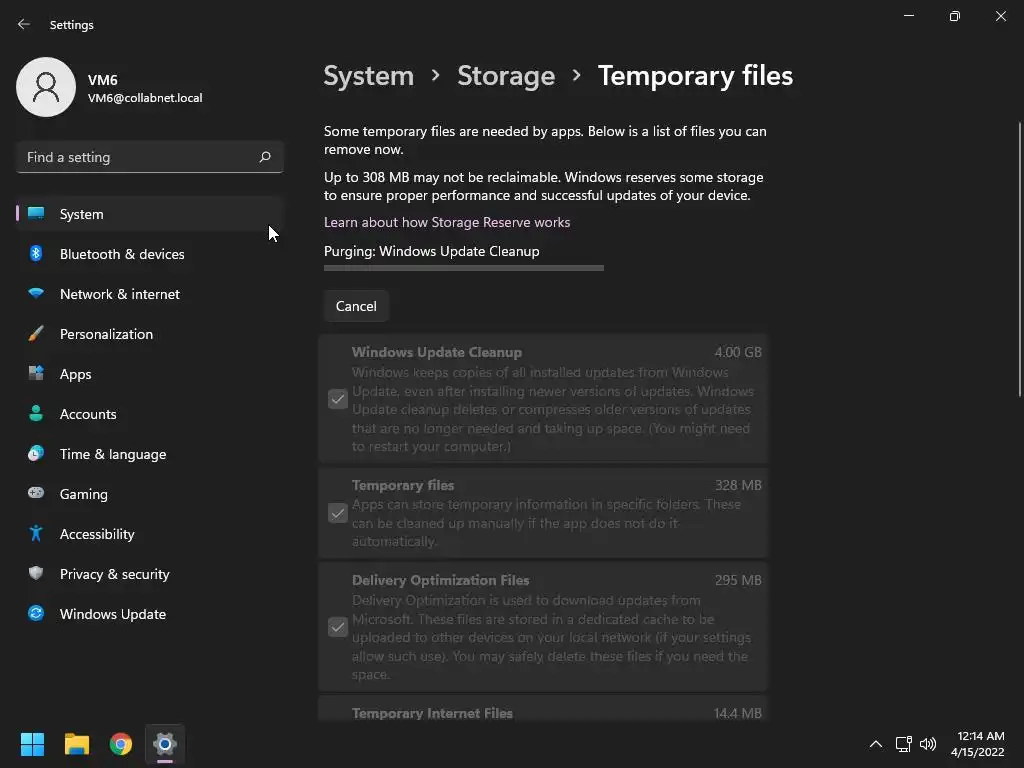The image size is (1024, 768).
Task: Show hidden icons in system tray
Action: click(x=876, y=744)
